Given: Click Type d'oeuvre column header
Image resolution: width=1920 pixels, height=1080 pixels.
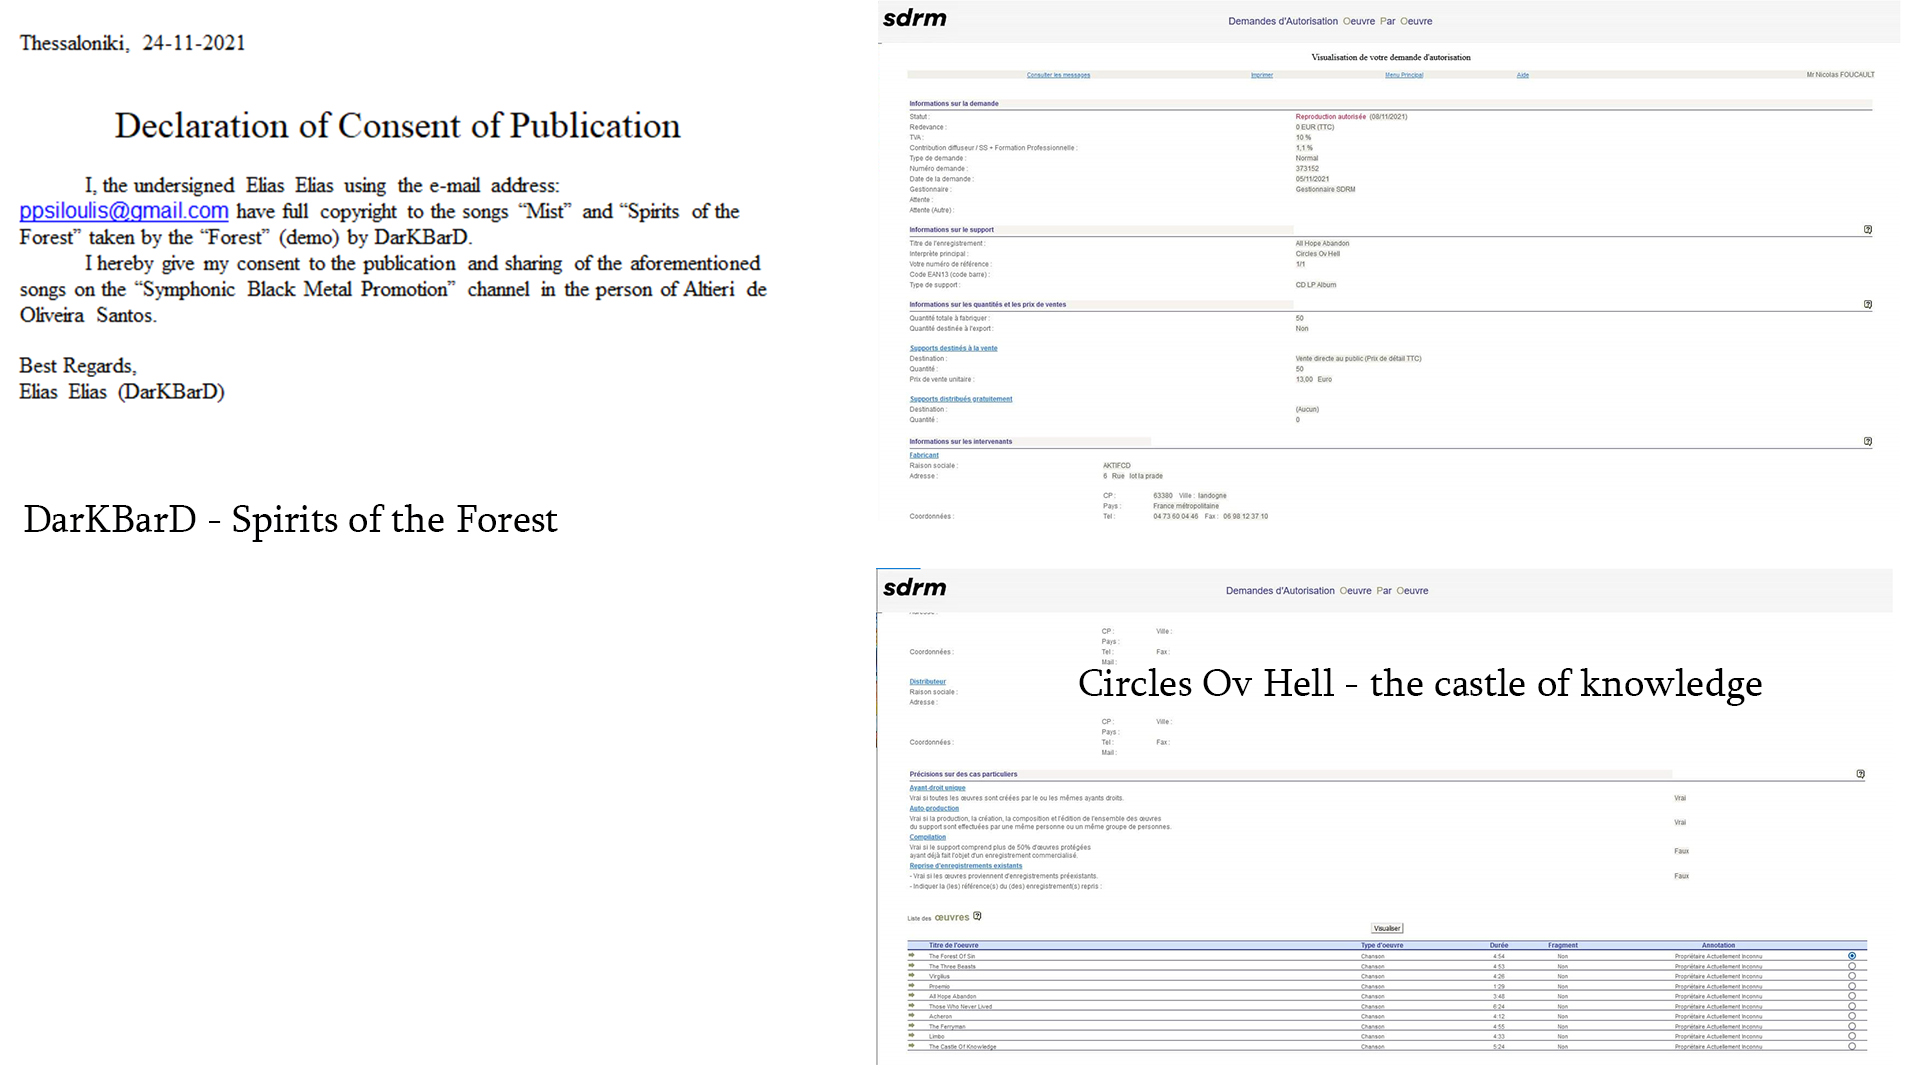Looking at the screenshot, I should point(1382,945).
